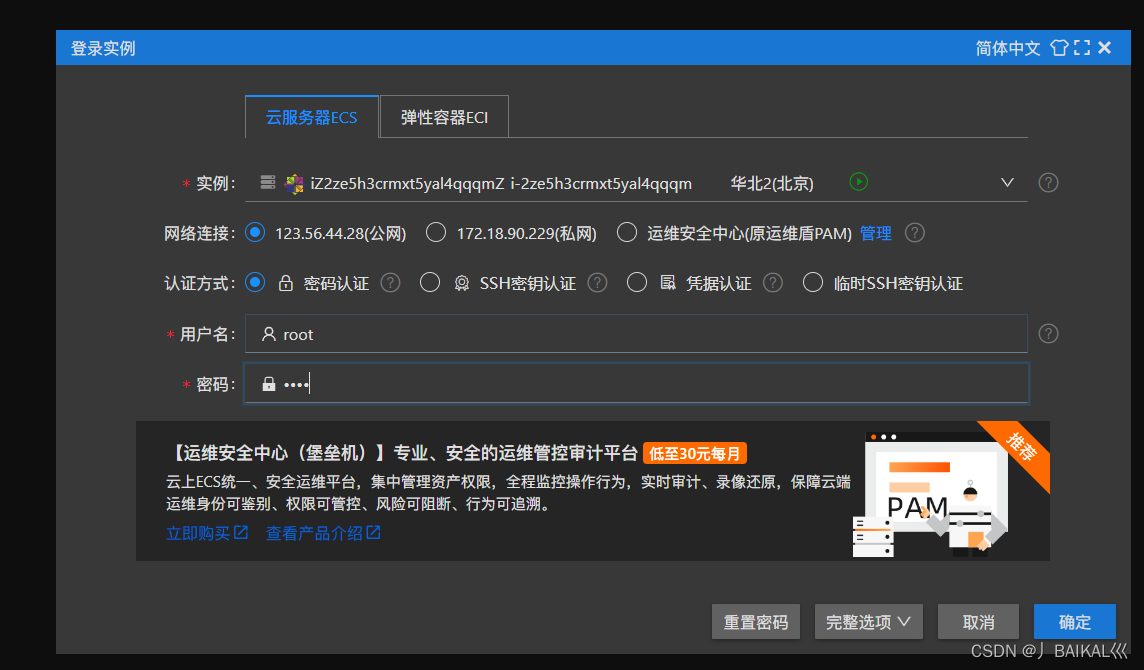Focus the 用户名 input containing root
Viewport: 1144px width, 670px height.
pyautogui.click(x=636, y=334)
